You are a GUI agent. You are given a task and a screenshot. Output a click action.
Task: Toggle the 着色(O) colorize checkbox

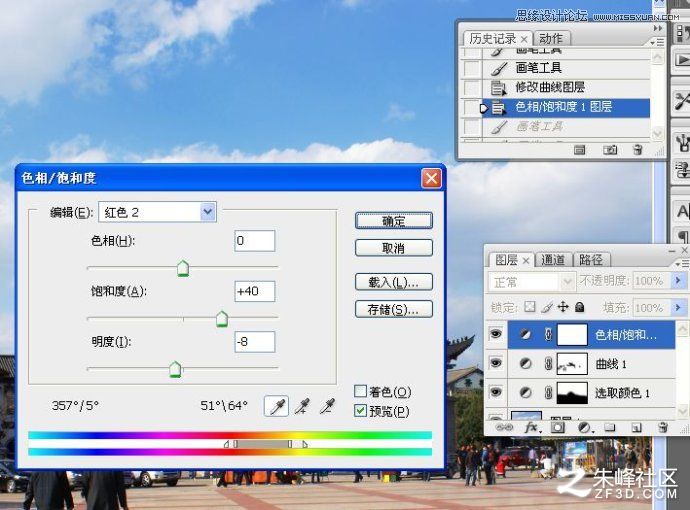[x=360, y=391]
